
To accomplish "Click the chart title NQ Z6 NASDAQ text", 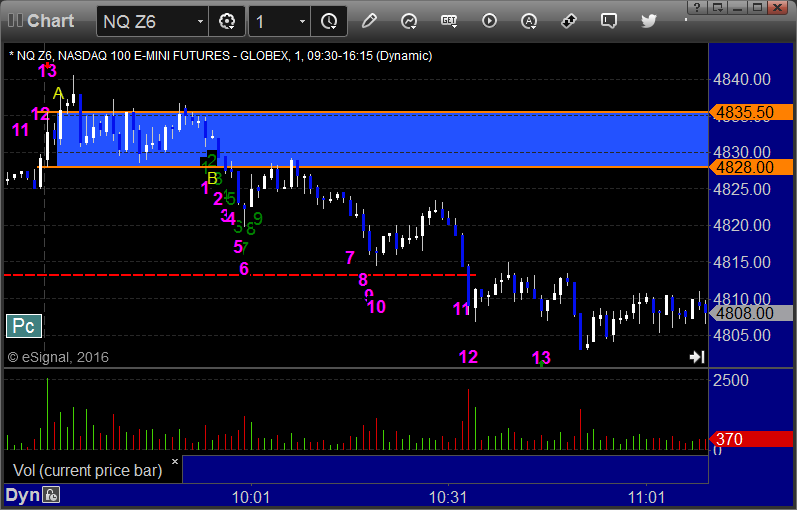I will click(220, 55).
